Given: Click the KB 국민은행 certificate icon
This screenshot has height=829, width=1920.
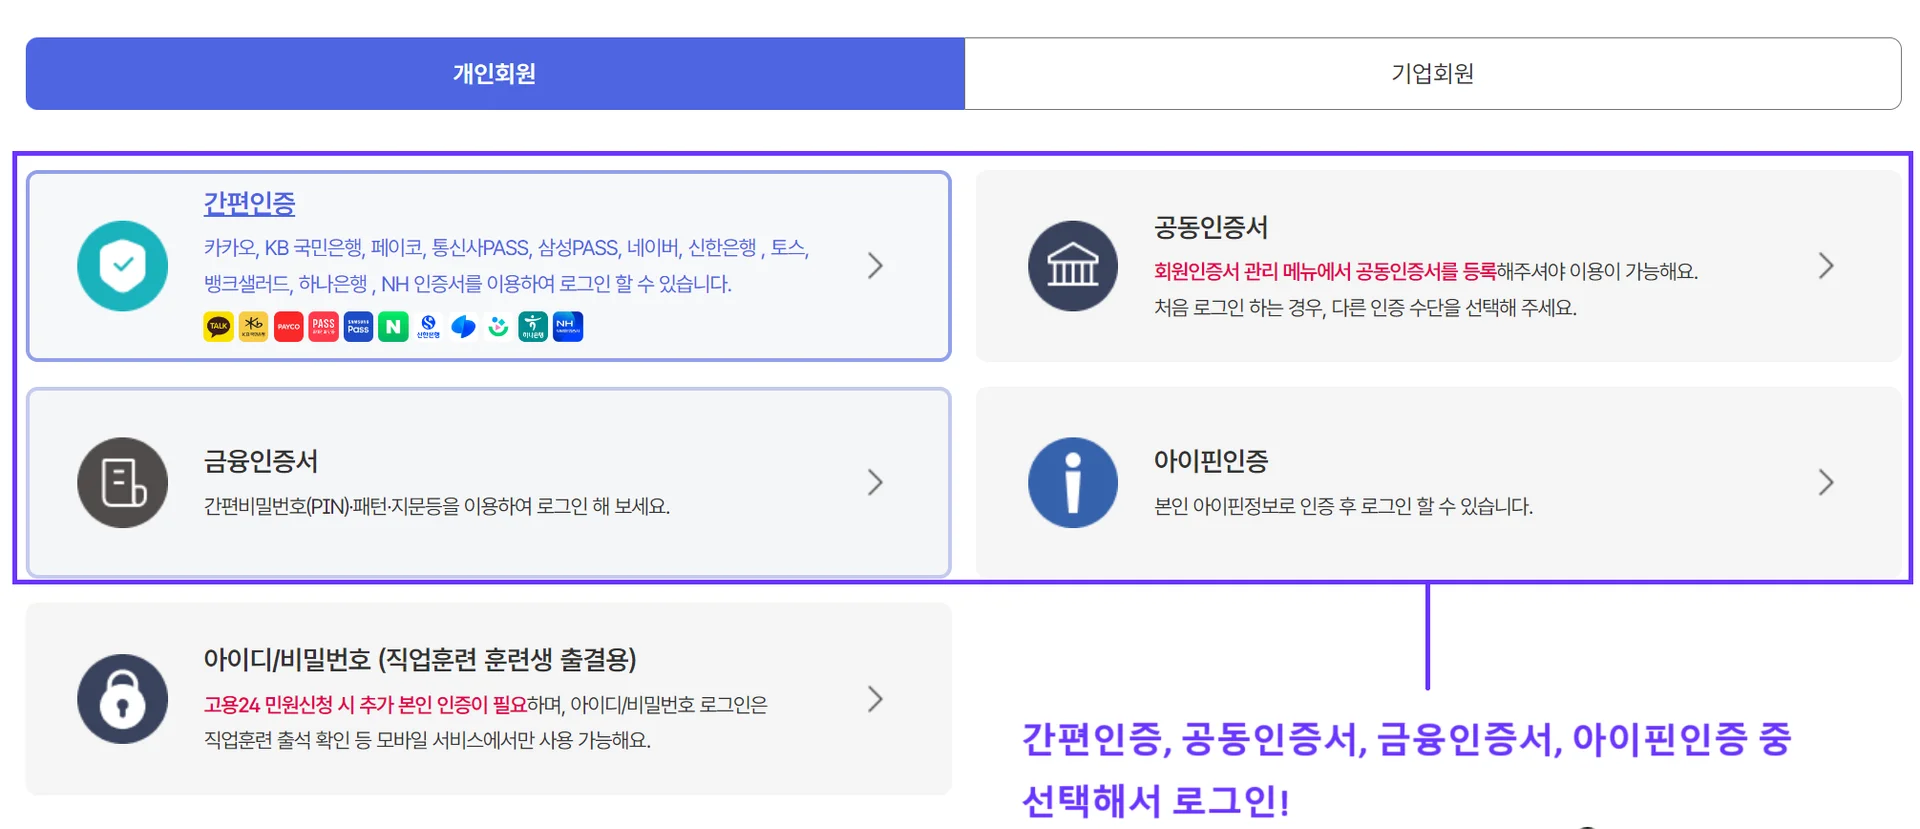Looking at the screenshot, I should point(253,326).
